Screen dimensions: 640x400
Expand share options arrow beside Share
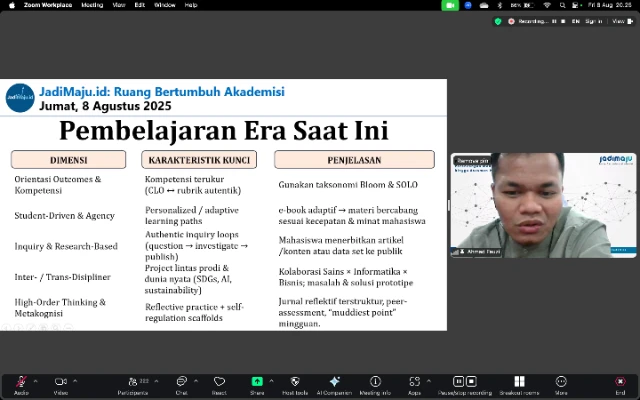tap(271, 381)
